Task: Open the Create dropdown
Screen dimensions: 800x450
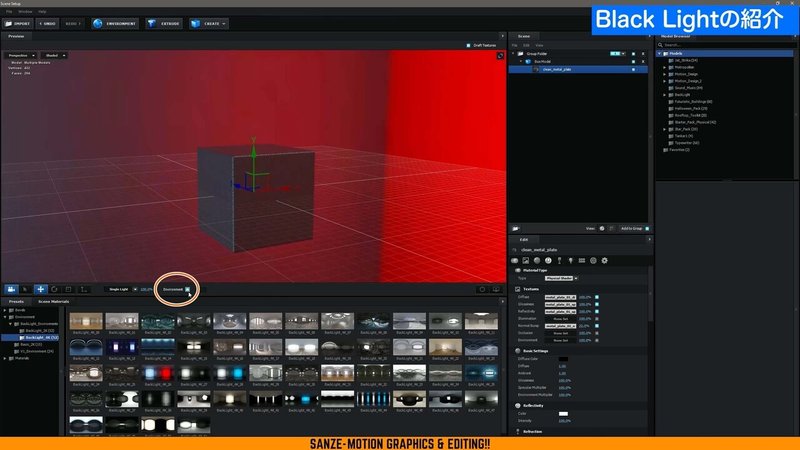Action: (x=209, y=23)
